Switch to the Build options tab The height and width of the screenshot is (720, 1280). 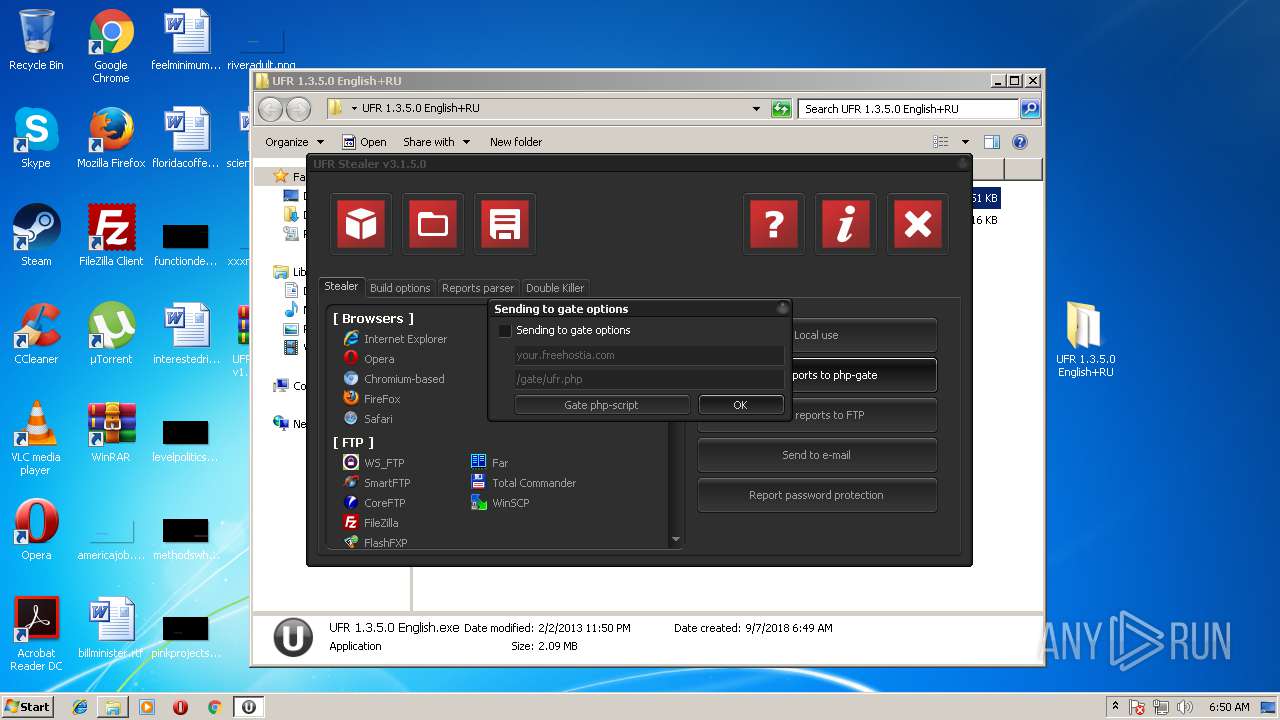click(x=400, y=288)
